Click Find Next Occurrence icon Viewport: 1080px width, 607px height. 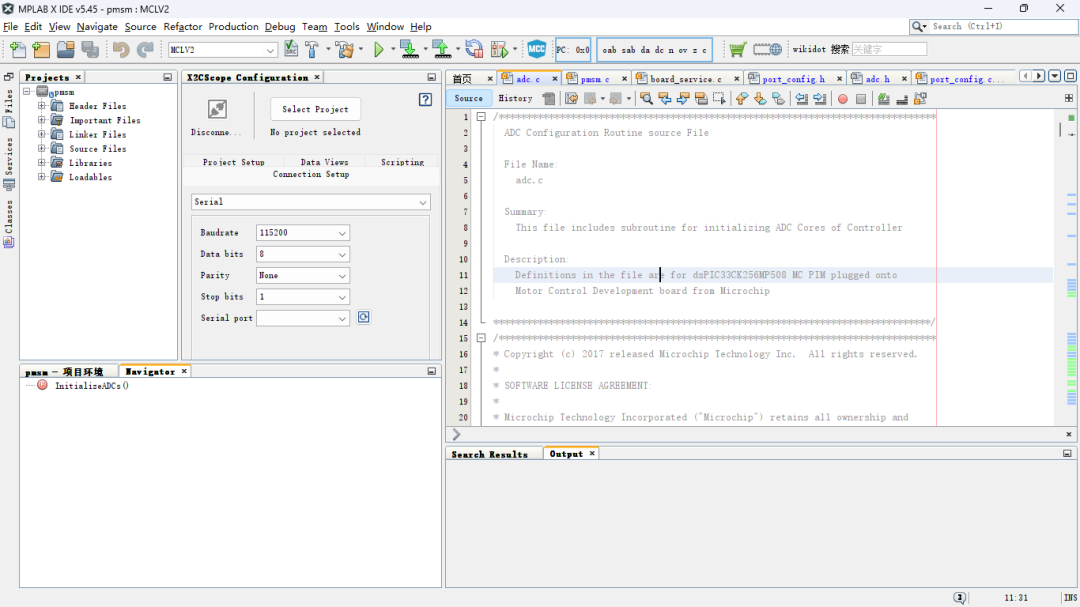pos(683,99)
